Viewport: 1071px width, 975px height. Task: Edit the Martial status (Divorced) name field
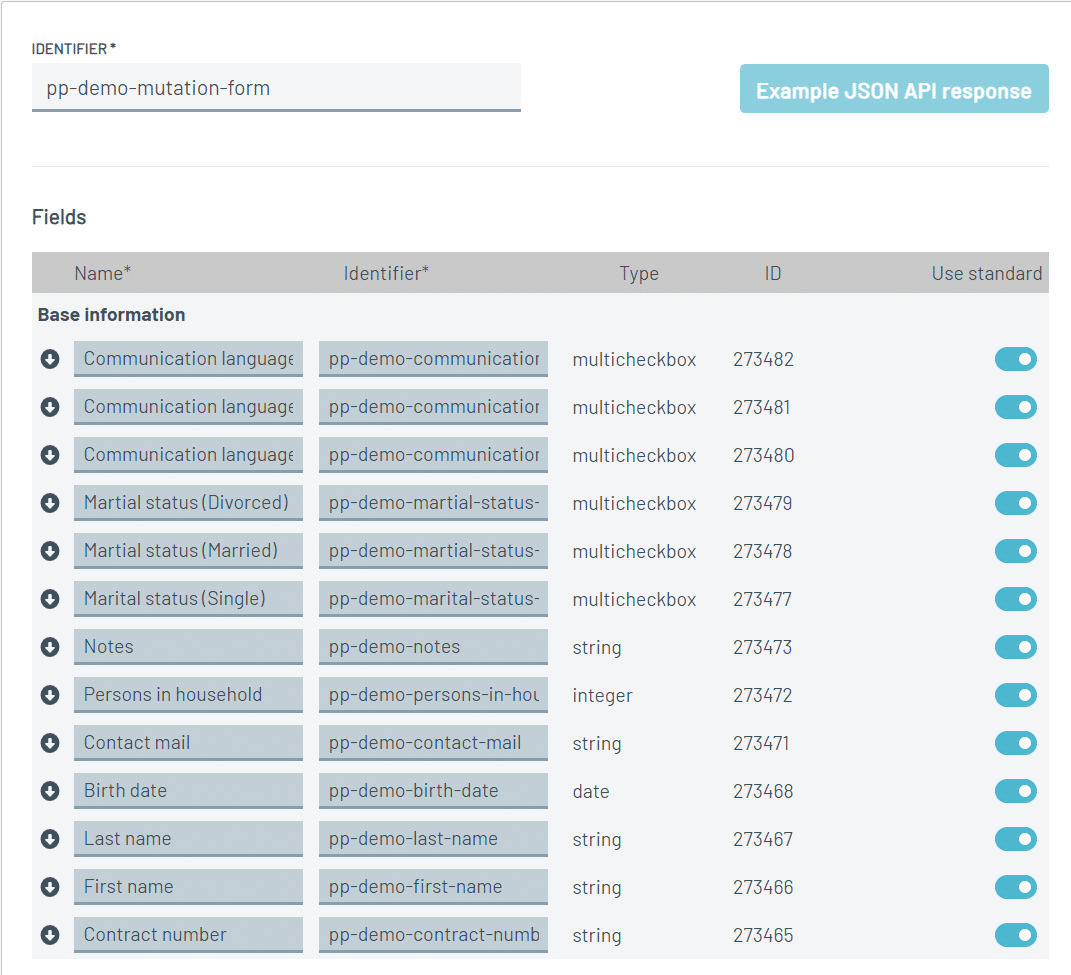pos(189,503)
